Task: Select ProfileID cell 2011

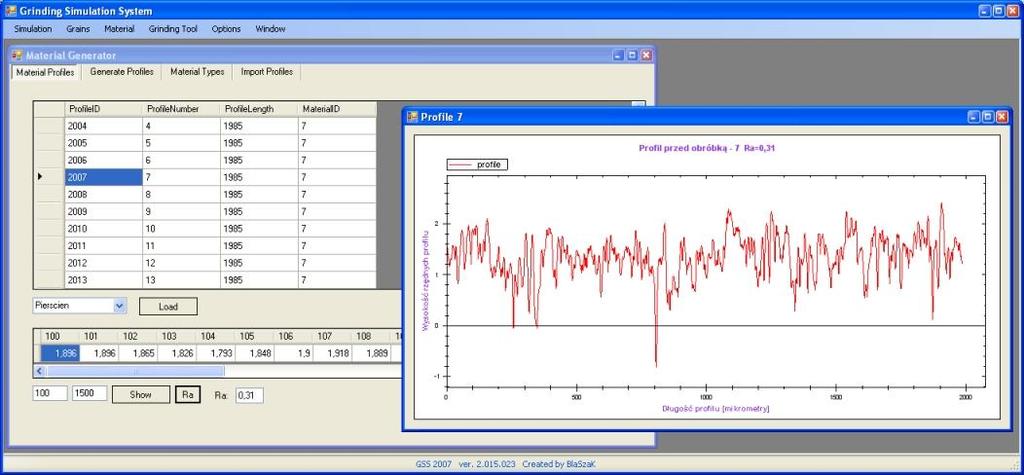Action: 103,246
